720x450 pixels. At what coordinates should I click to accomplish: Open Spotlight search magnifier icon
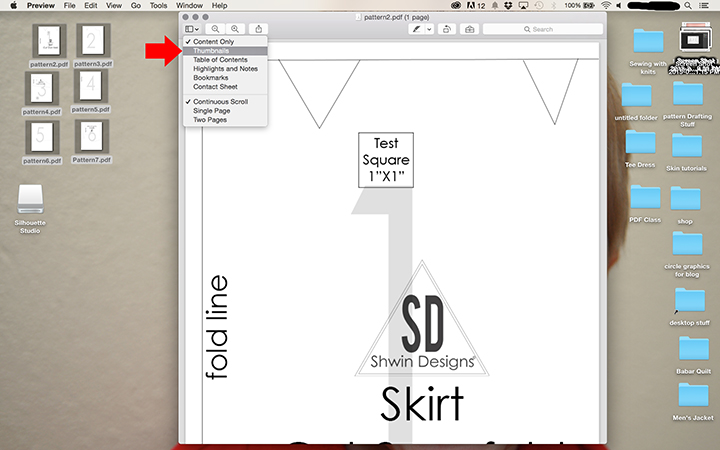tap(687, 6)
